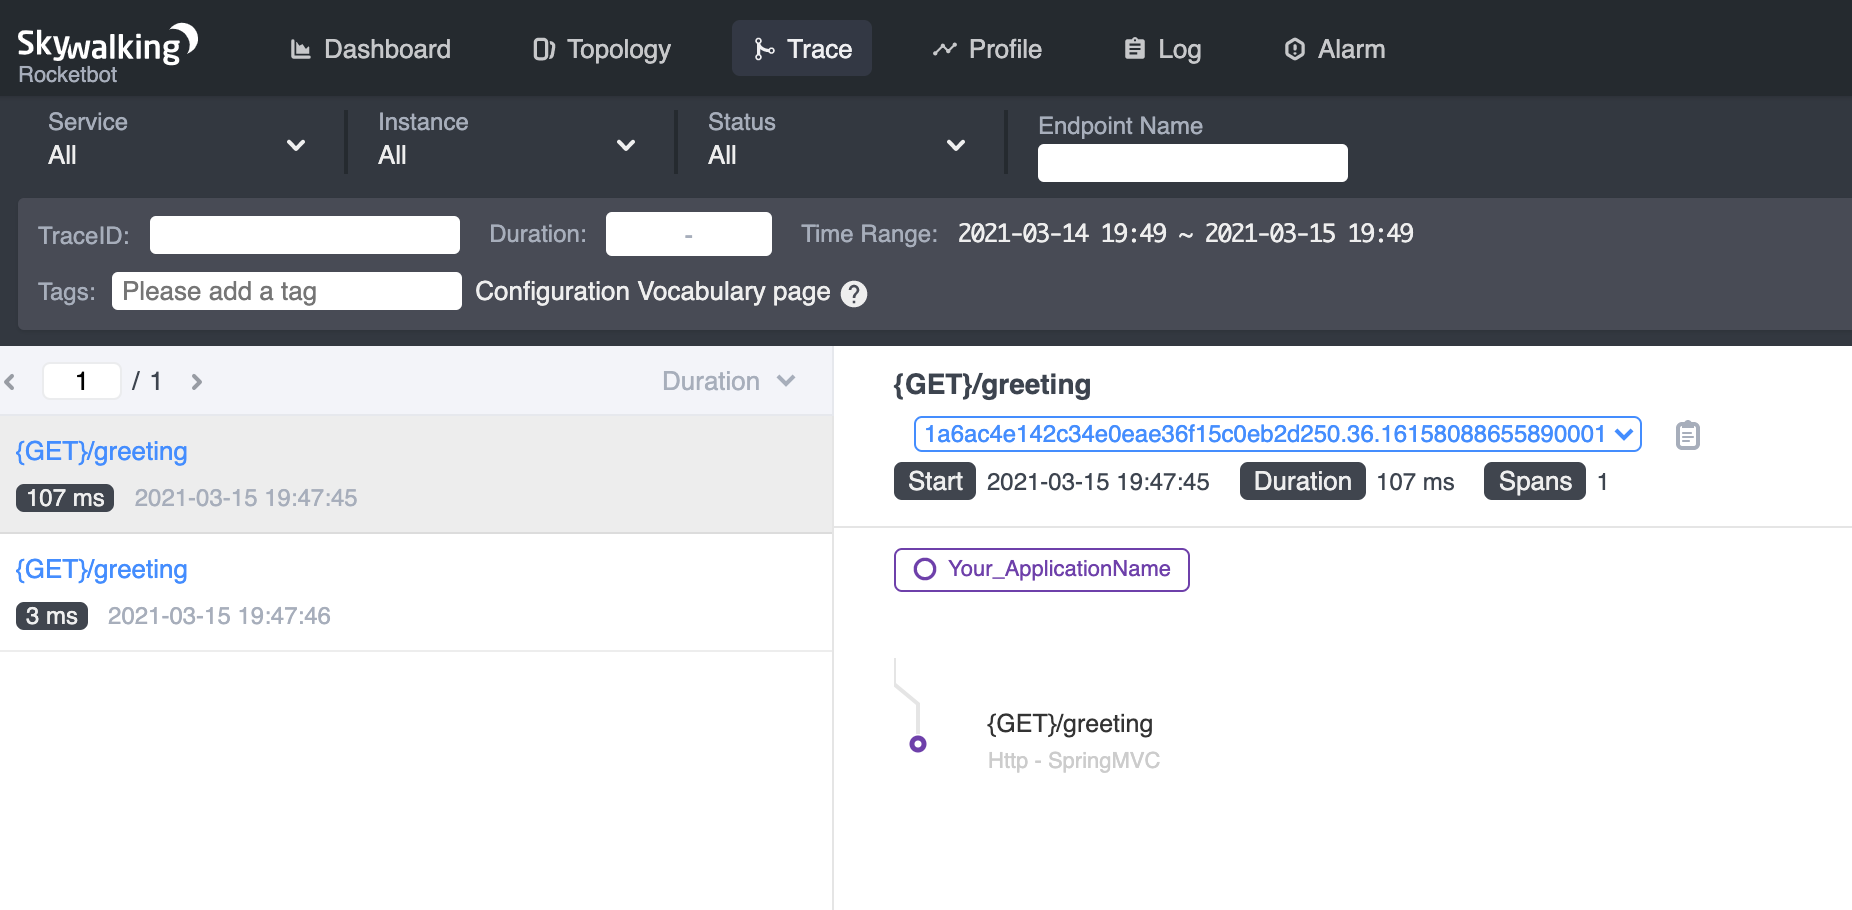
Task: Open the Duration sort dropdown
Action: 729,381
